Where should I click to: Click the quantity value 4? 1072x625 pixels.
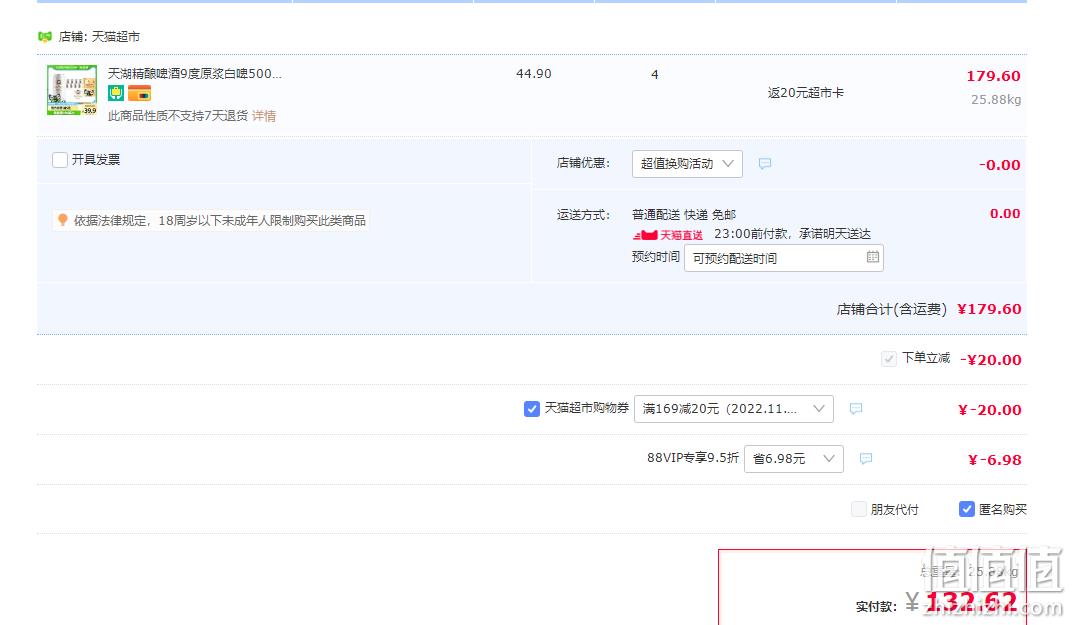coord(655,75)
